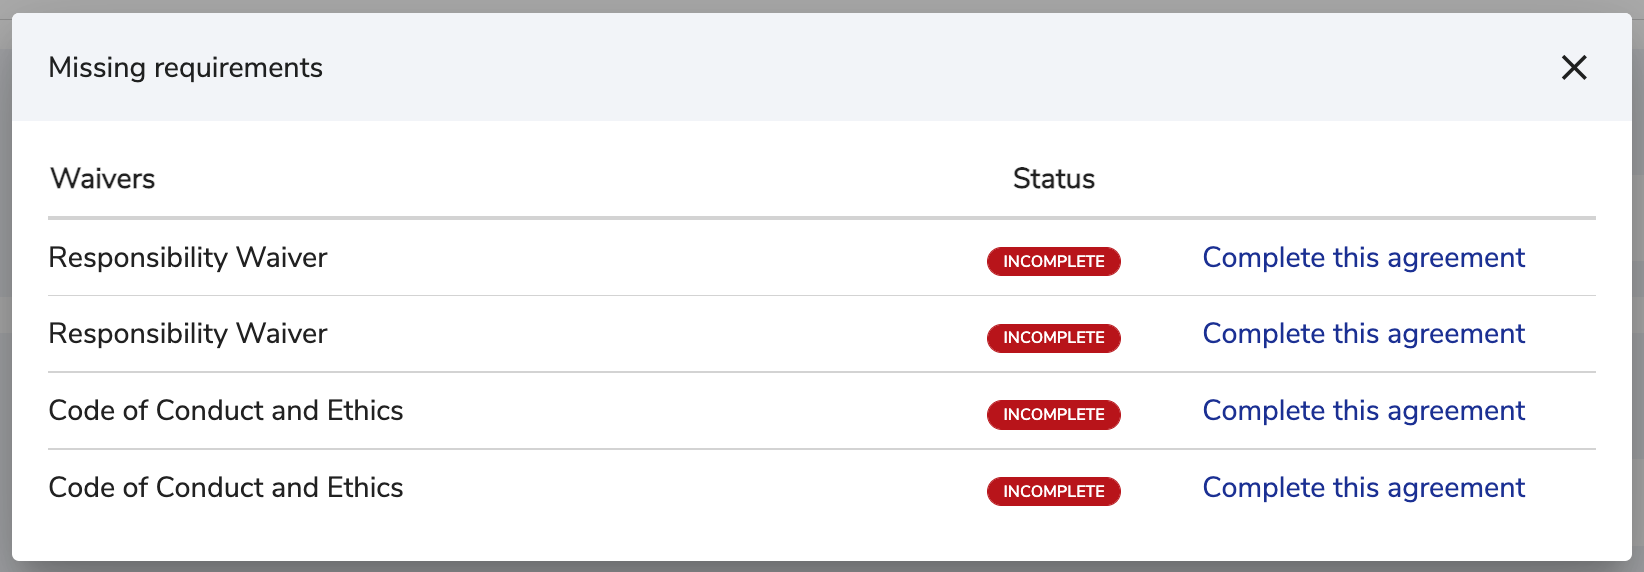The image size is (1644, 572).
Task: Complete the second Responsibility Waiver agreement
Action: [1363, 334]
